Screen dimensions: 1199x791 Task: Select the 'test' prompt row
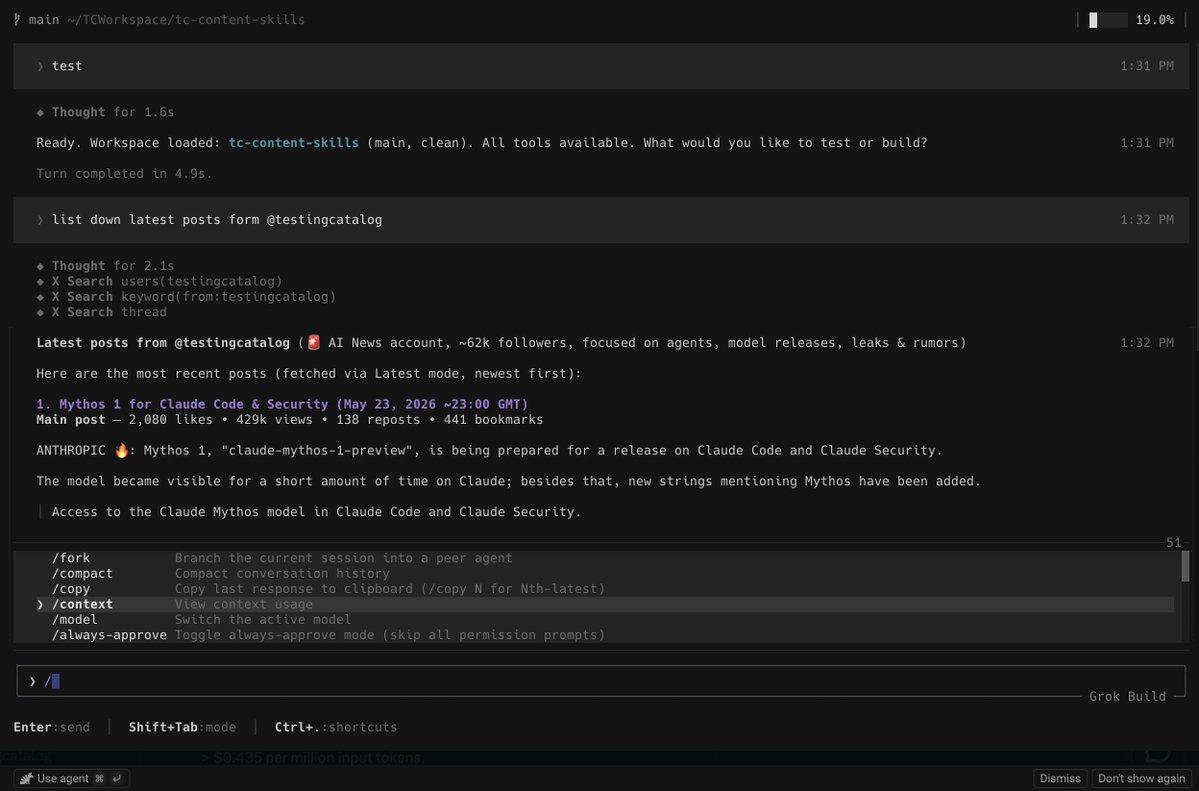601,66
